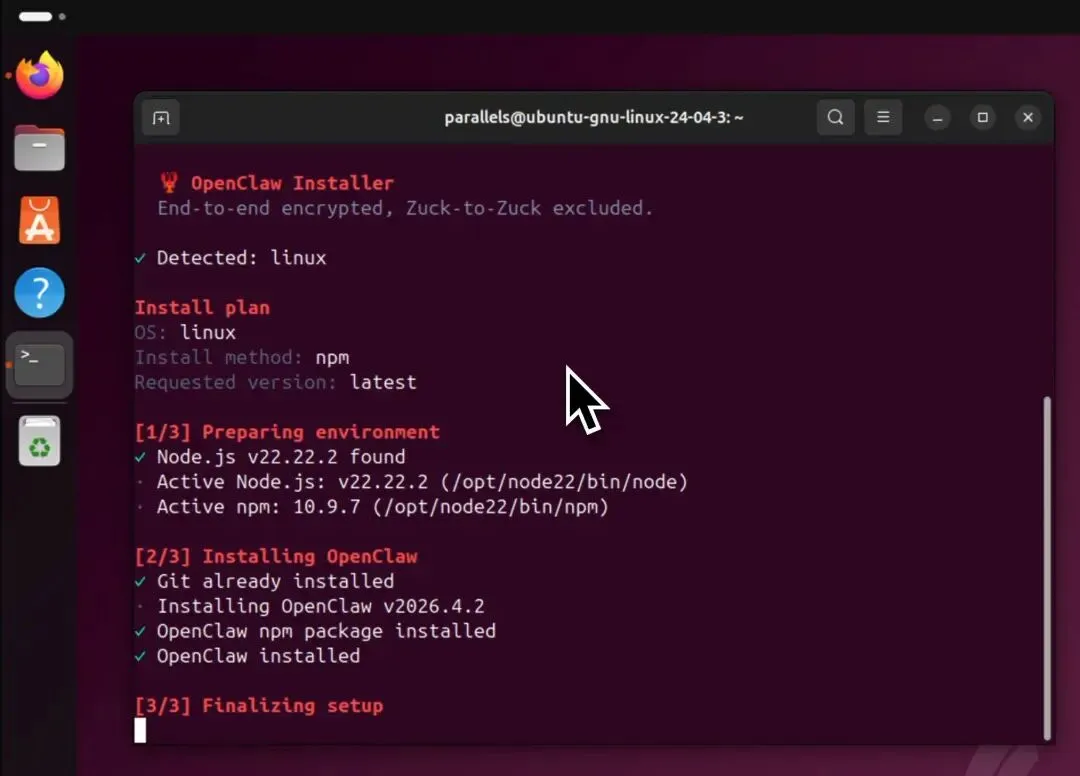Click "End-to-end encrypted, Zuck-to-Zuck excluded." line

point(405,208)
